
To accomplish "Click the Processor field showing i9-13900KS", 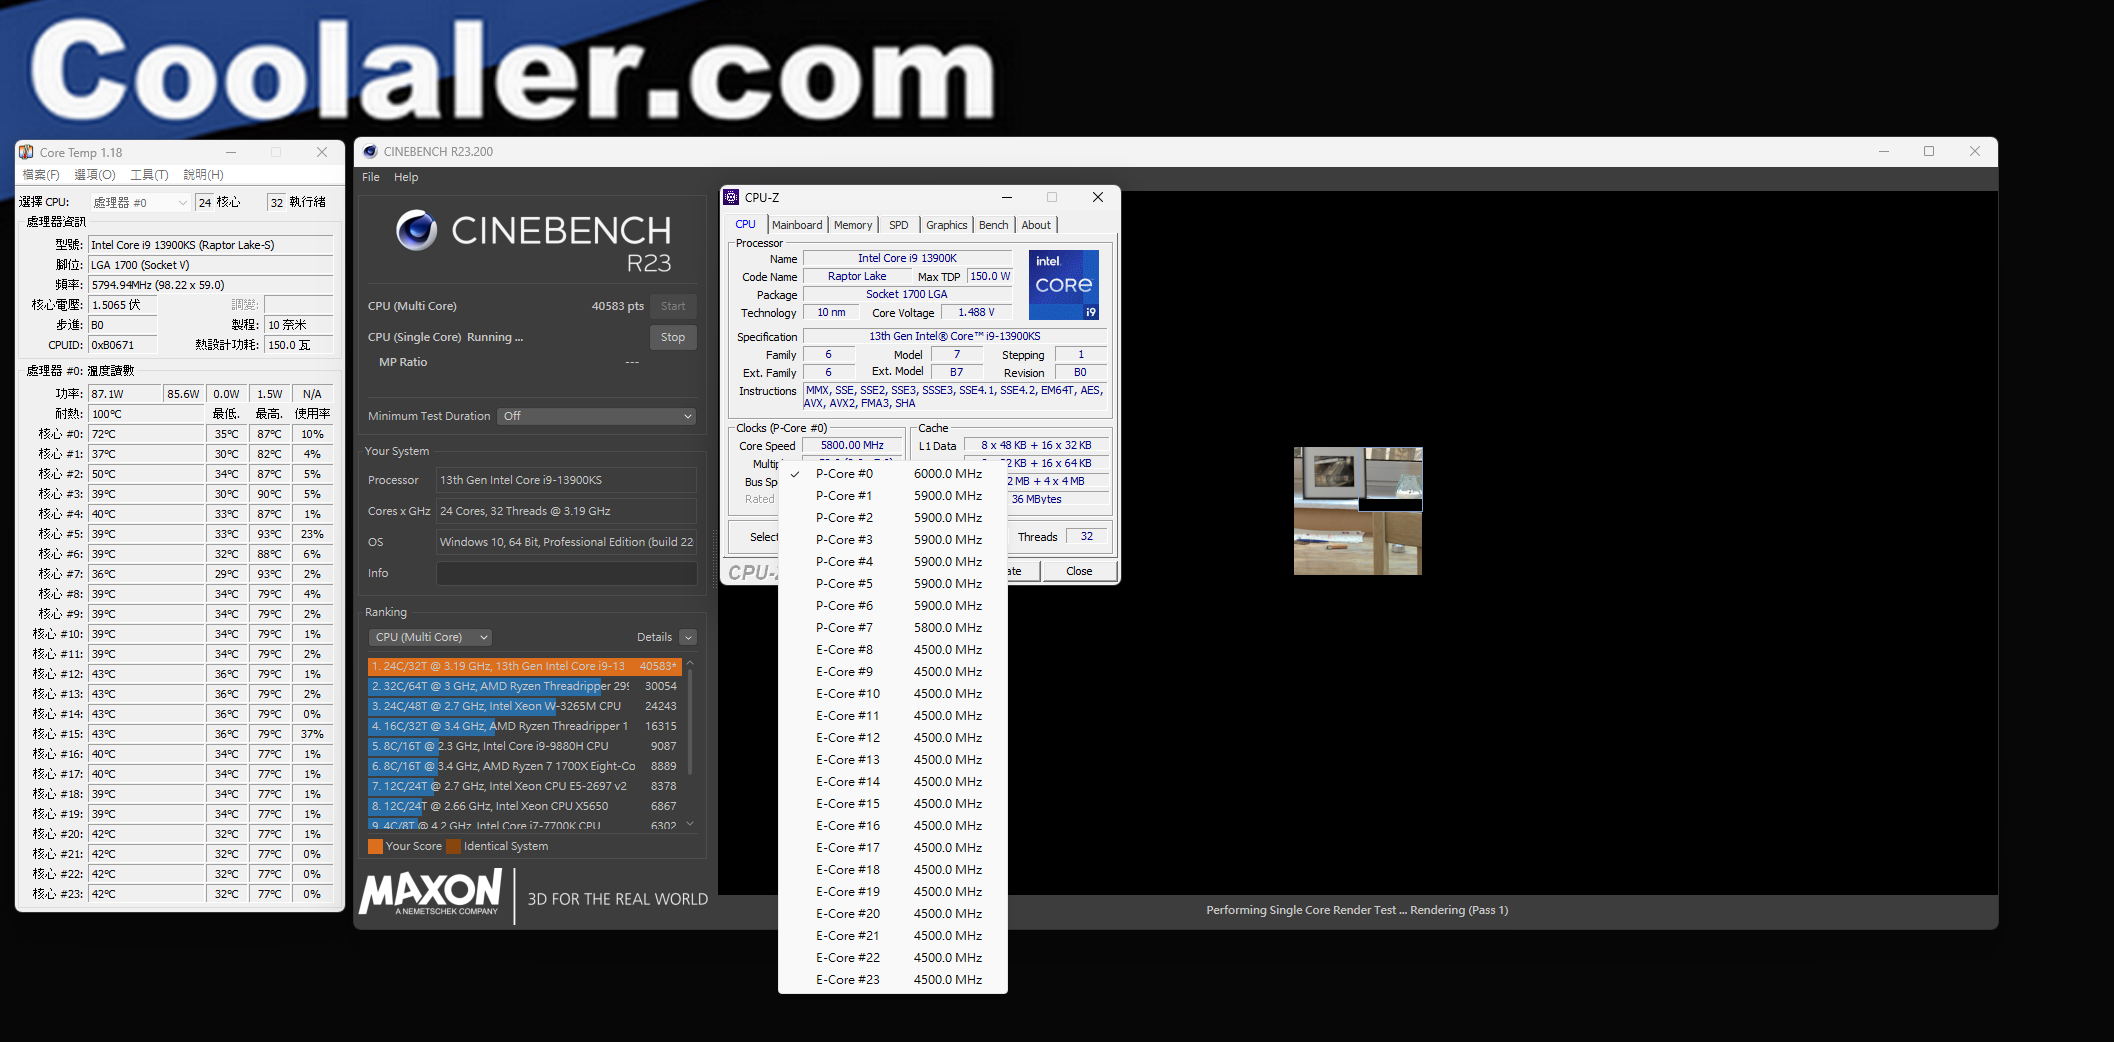I will pos(566,480).
